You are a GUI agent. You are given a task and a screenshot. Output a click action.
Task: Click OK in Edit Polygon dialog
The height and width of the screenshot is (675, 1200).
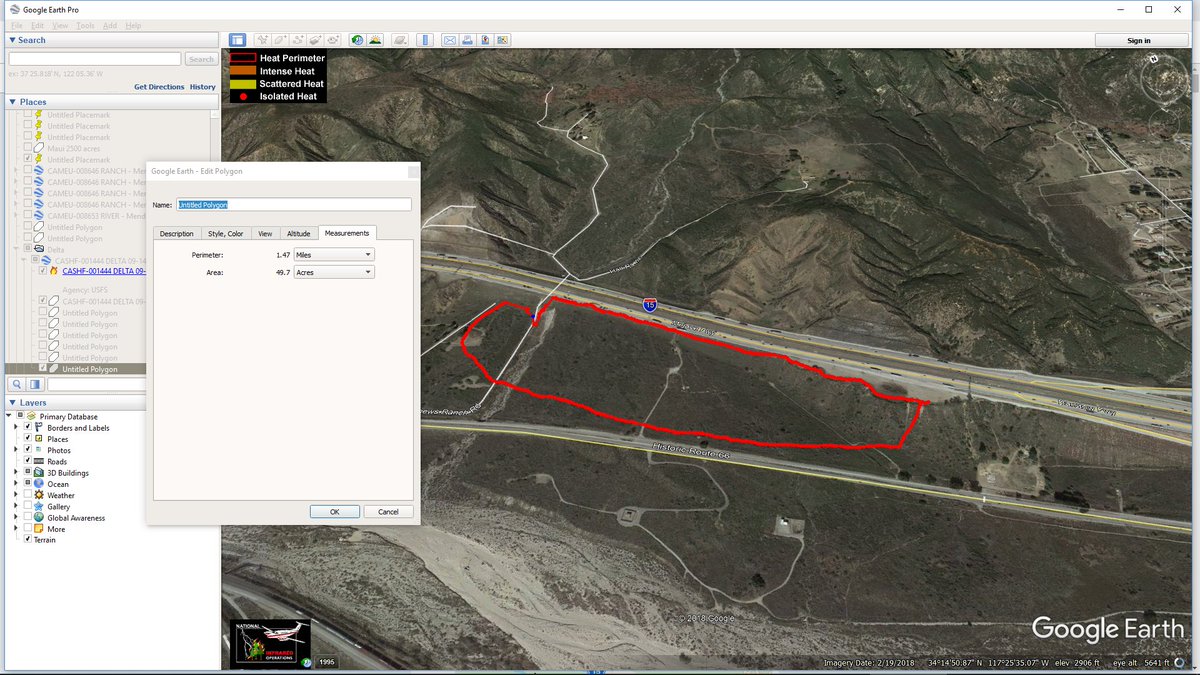click(x=334, y=511)
